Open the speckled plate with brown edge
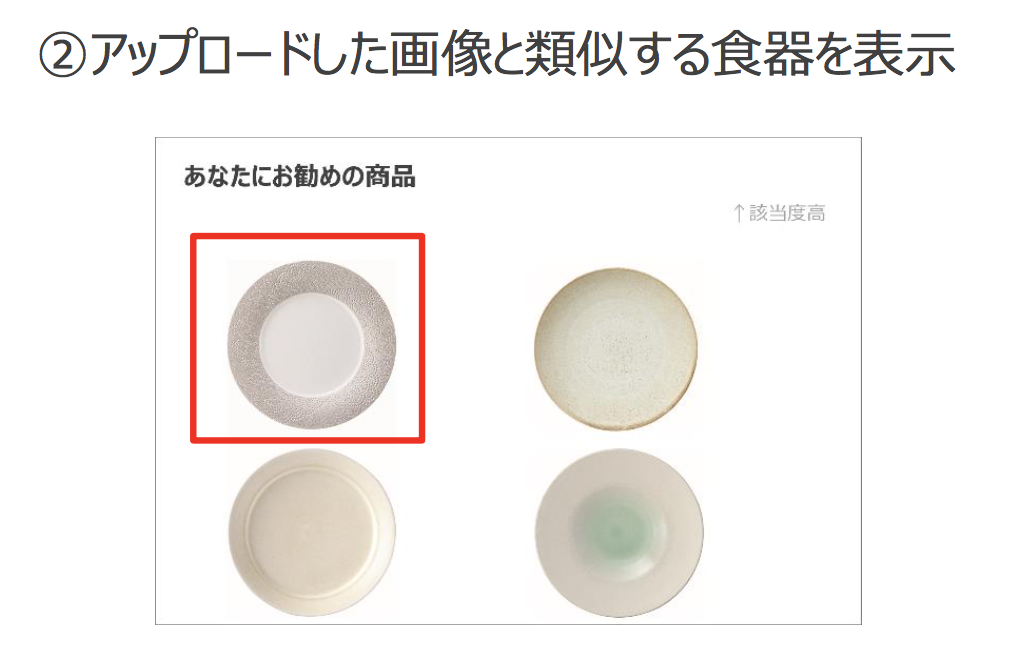The image size is (1034, 652). coord(616,349)
